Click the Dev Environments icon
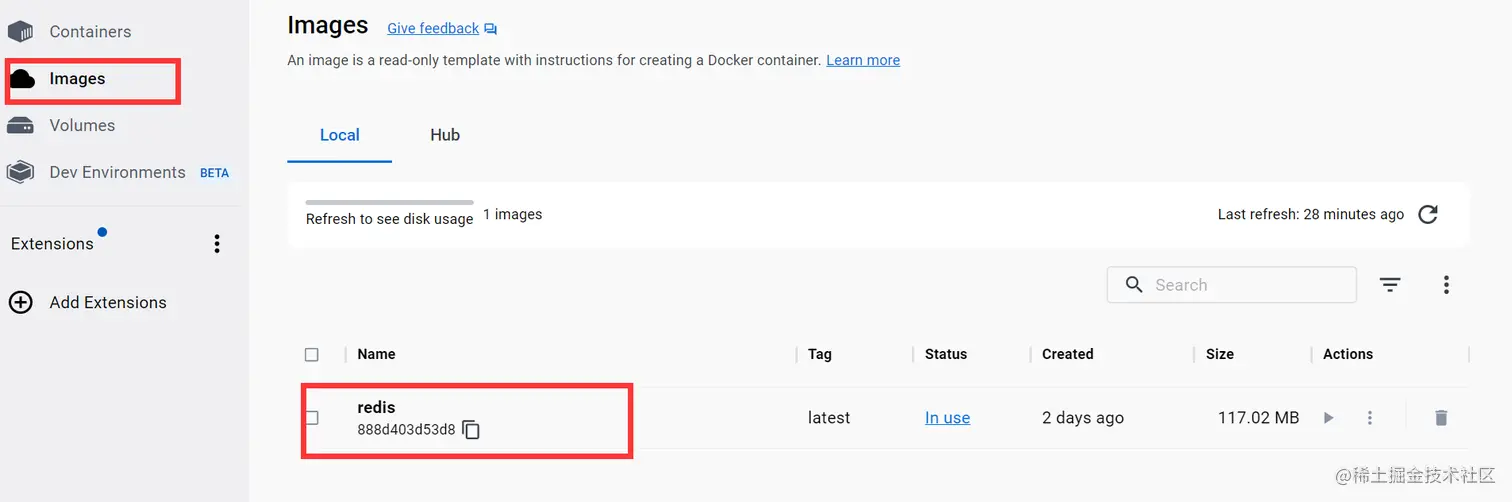Image resolution: width=1512 pixels, height=502 pixels. [x=22, y=172]
